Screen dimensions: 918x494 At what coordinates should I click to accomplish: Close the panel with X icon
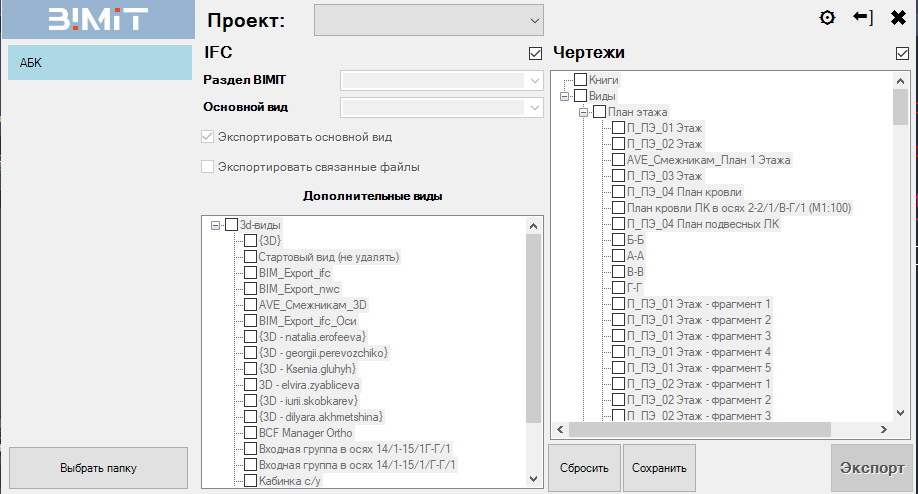[898, 18]
